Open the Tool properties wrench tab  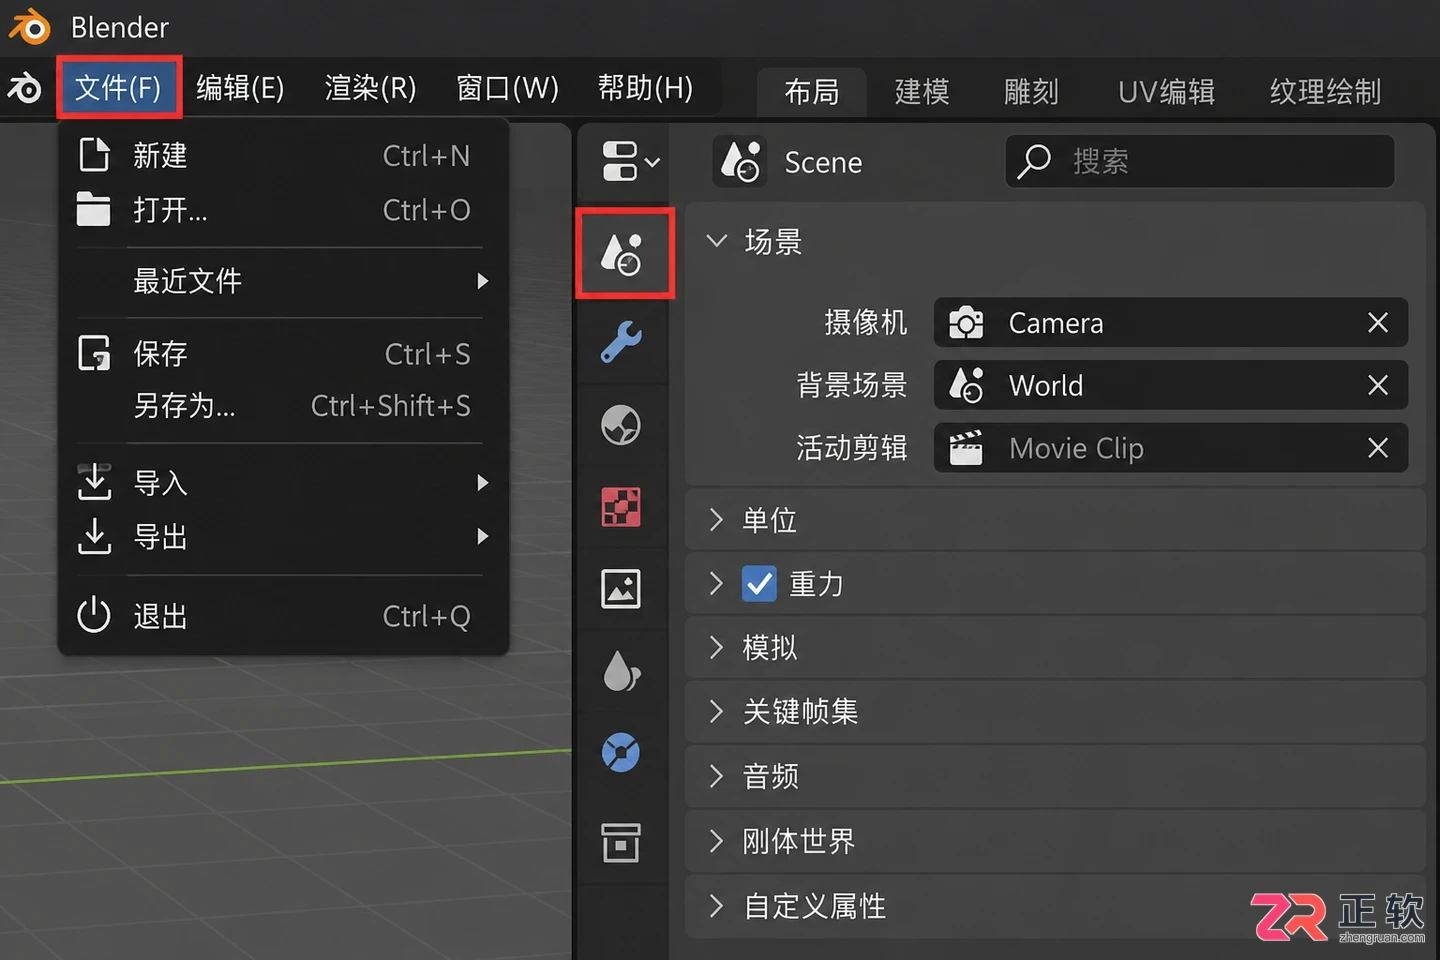pos(621,342)
